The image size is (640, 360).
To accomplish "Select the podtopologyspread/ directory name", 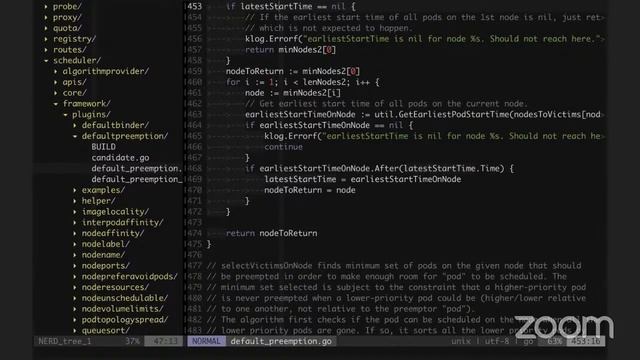I will pos(125,320).
